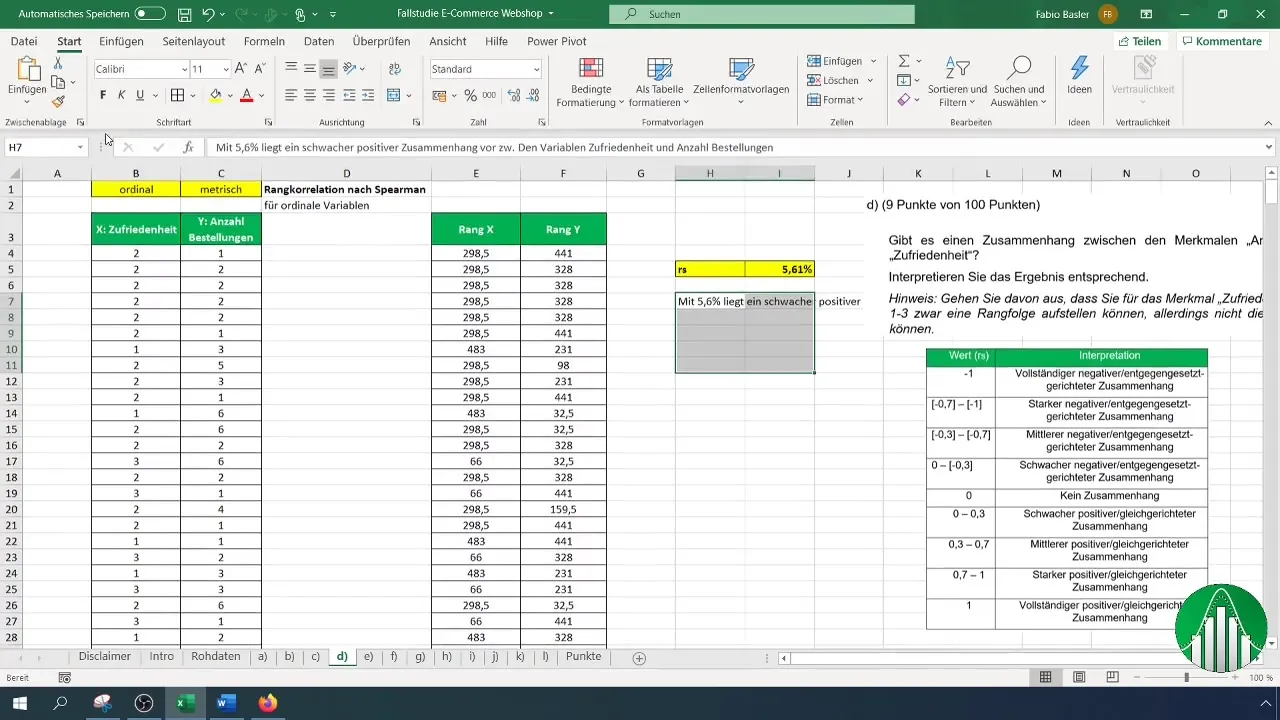Toggle bold formatting (F)
Image resolution: width=1280 pixels, height=720 pixels.
pyautogui.click(x=103, y=96)
